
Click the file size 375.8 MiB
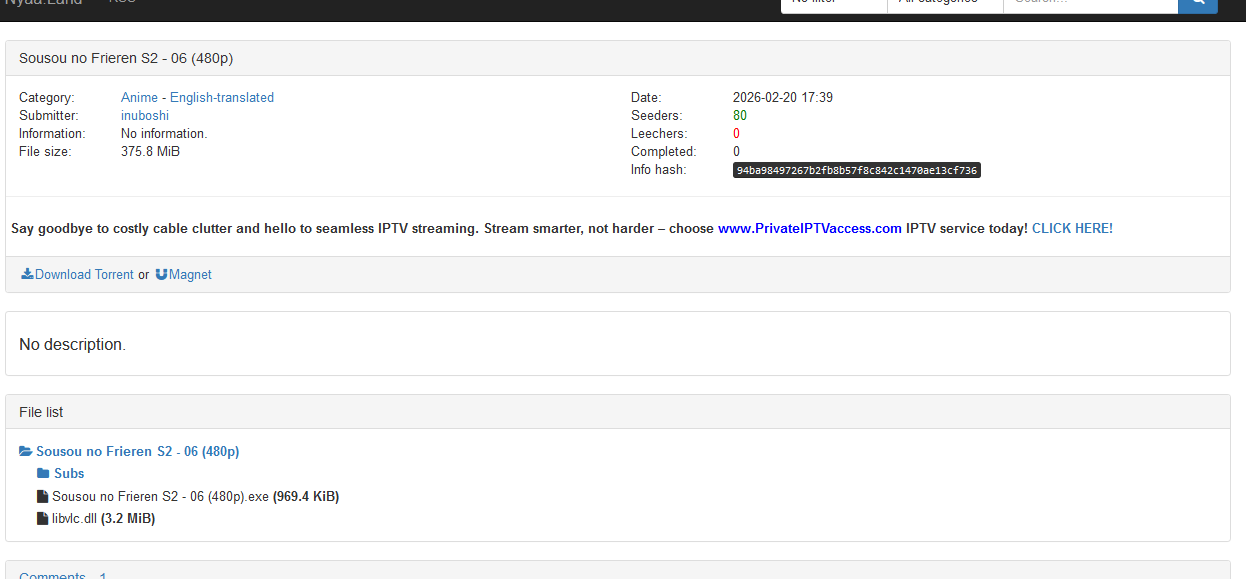[x=150, y=152]
